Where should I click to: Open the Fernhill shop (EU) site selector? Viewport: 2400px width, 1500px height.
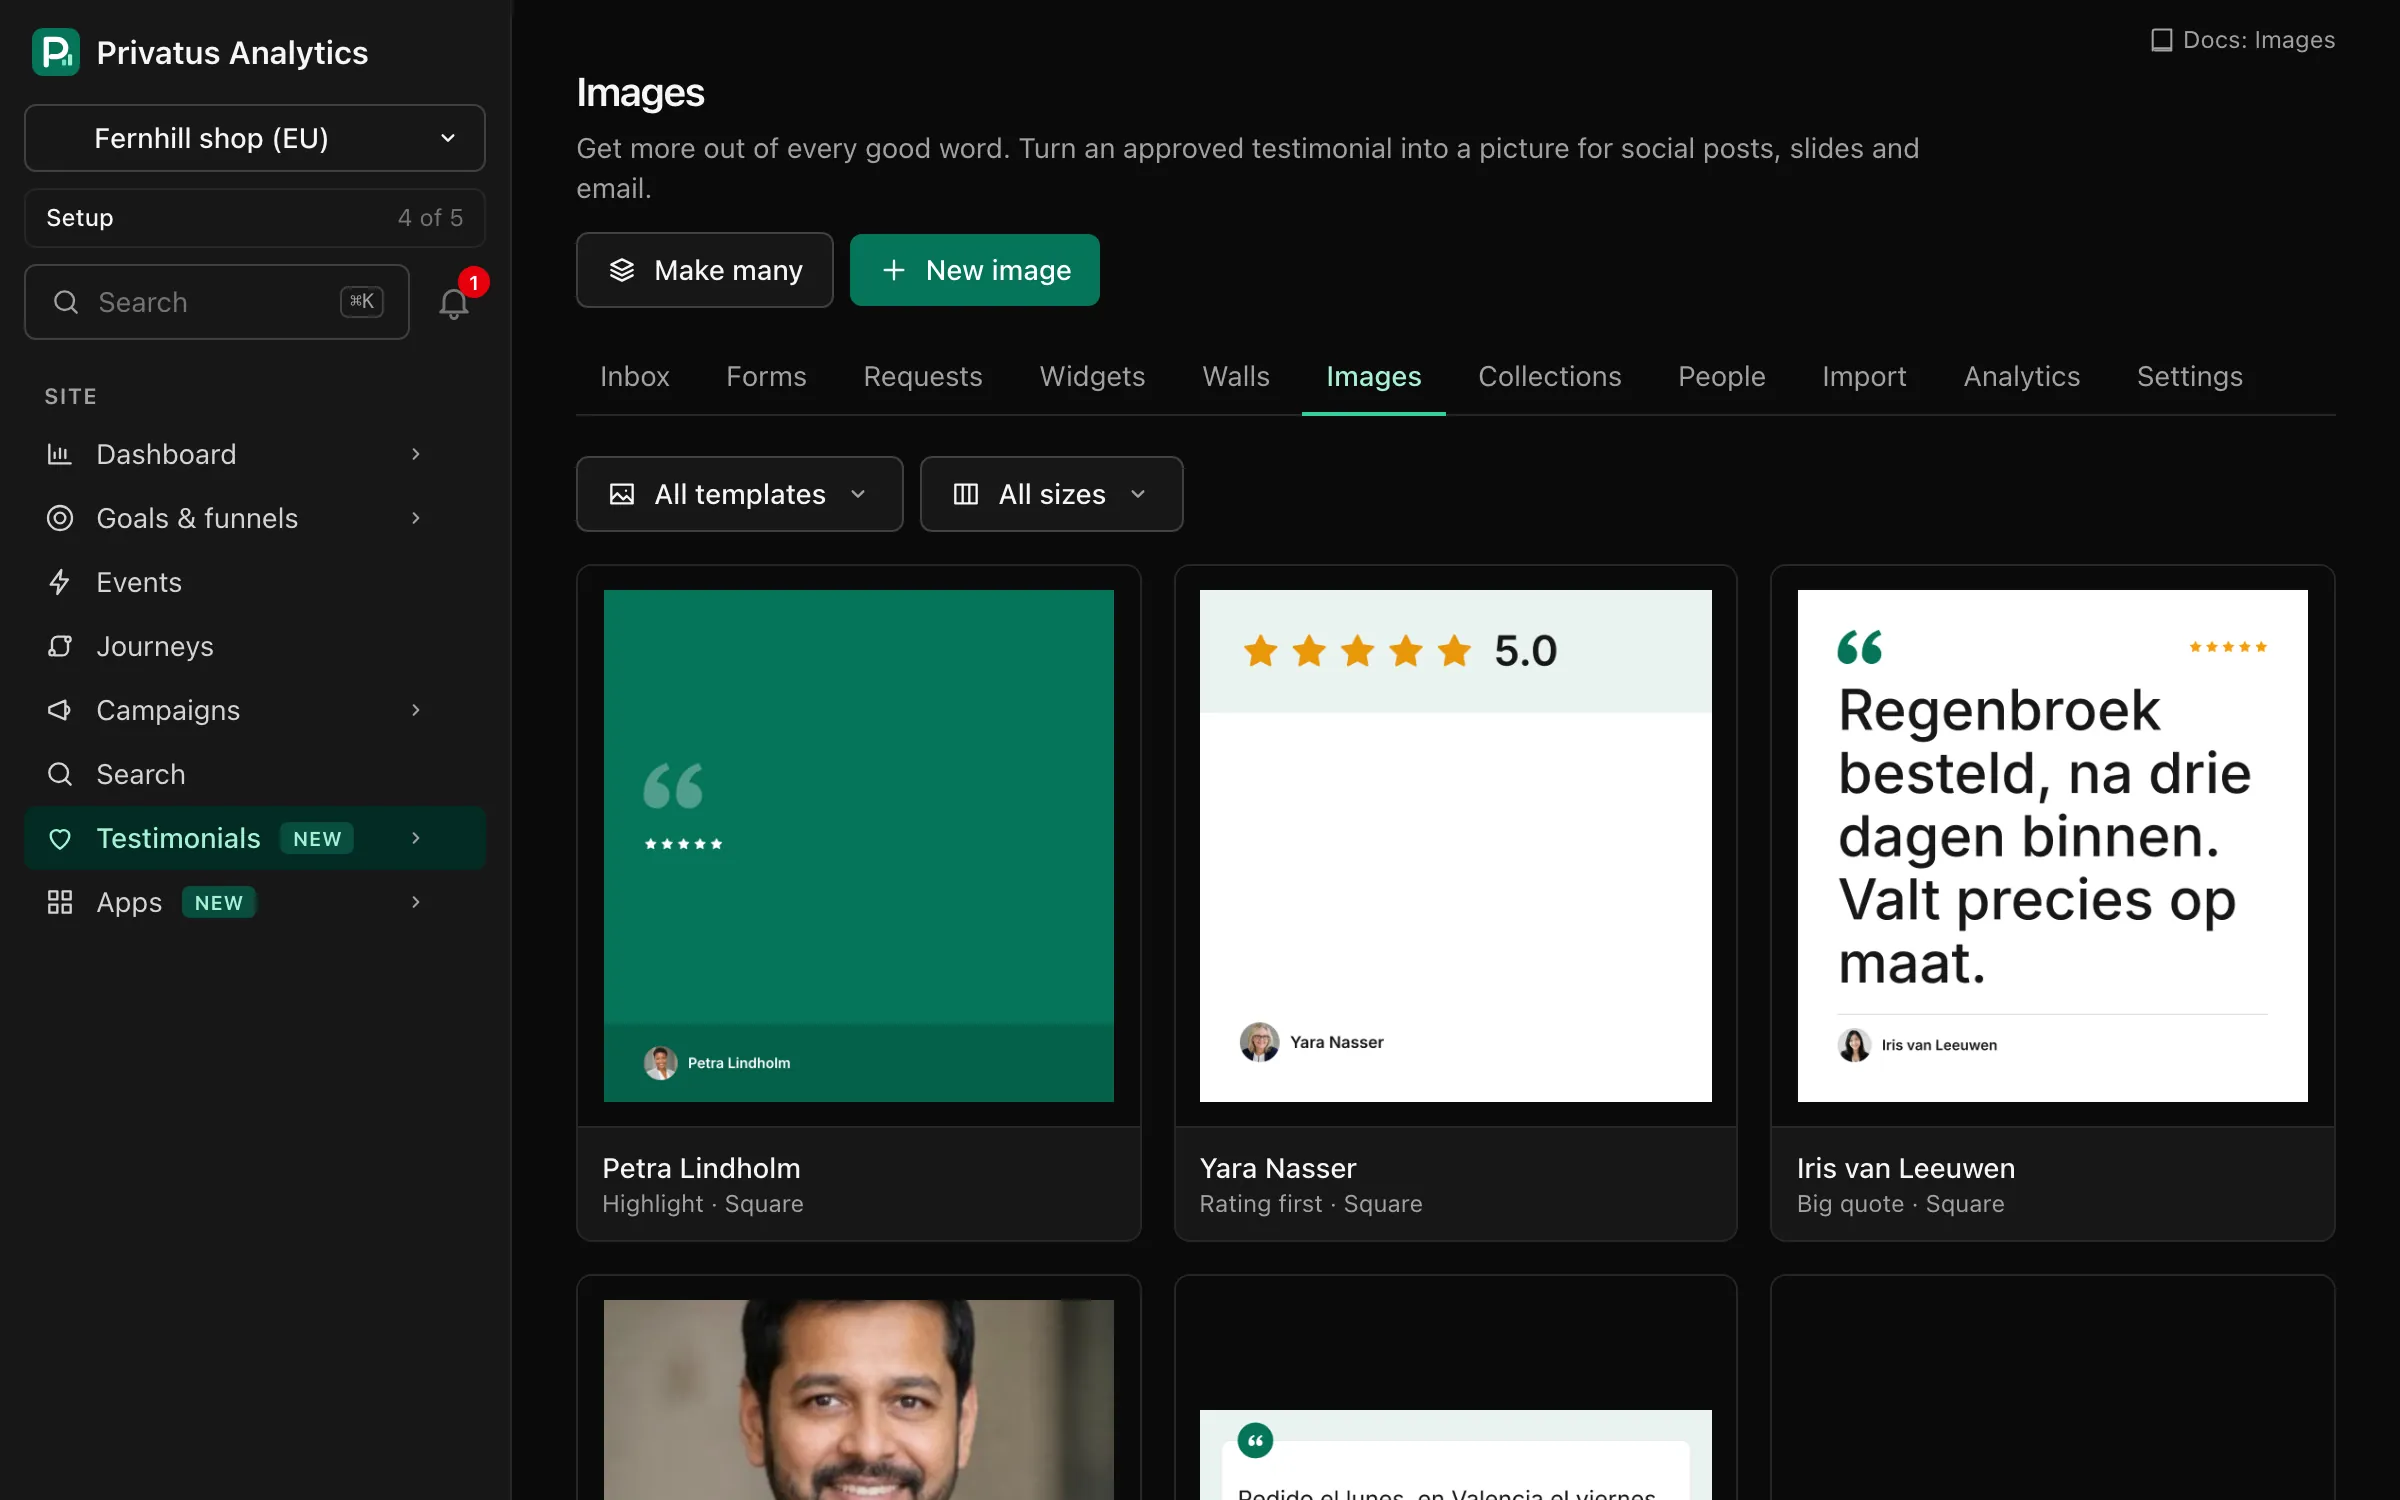(x=255, y=138)
